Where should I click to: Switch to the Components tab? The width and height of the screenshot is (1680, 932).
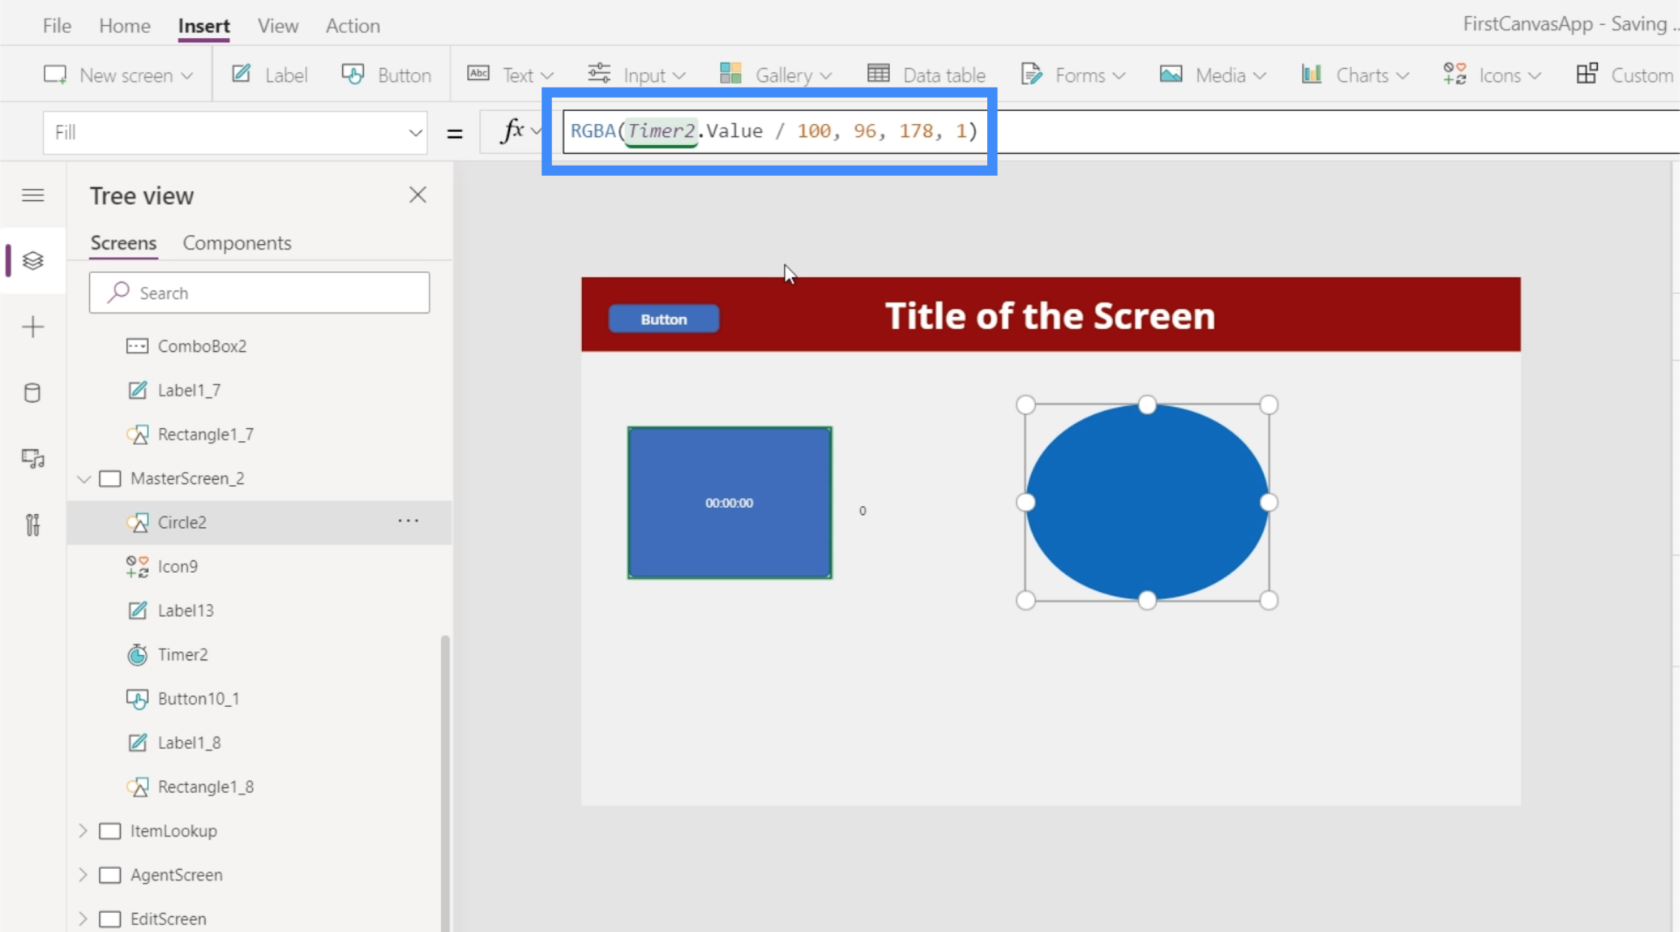click(237, 243)
